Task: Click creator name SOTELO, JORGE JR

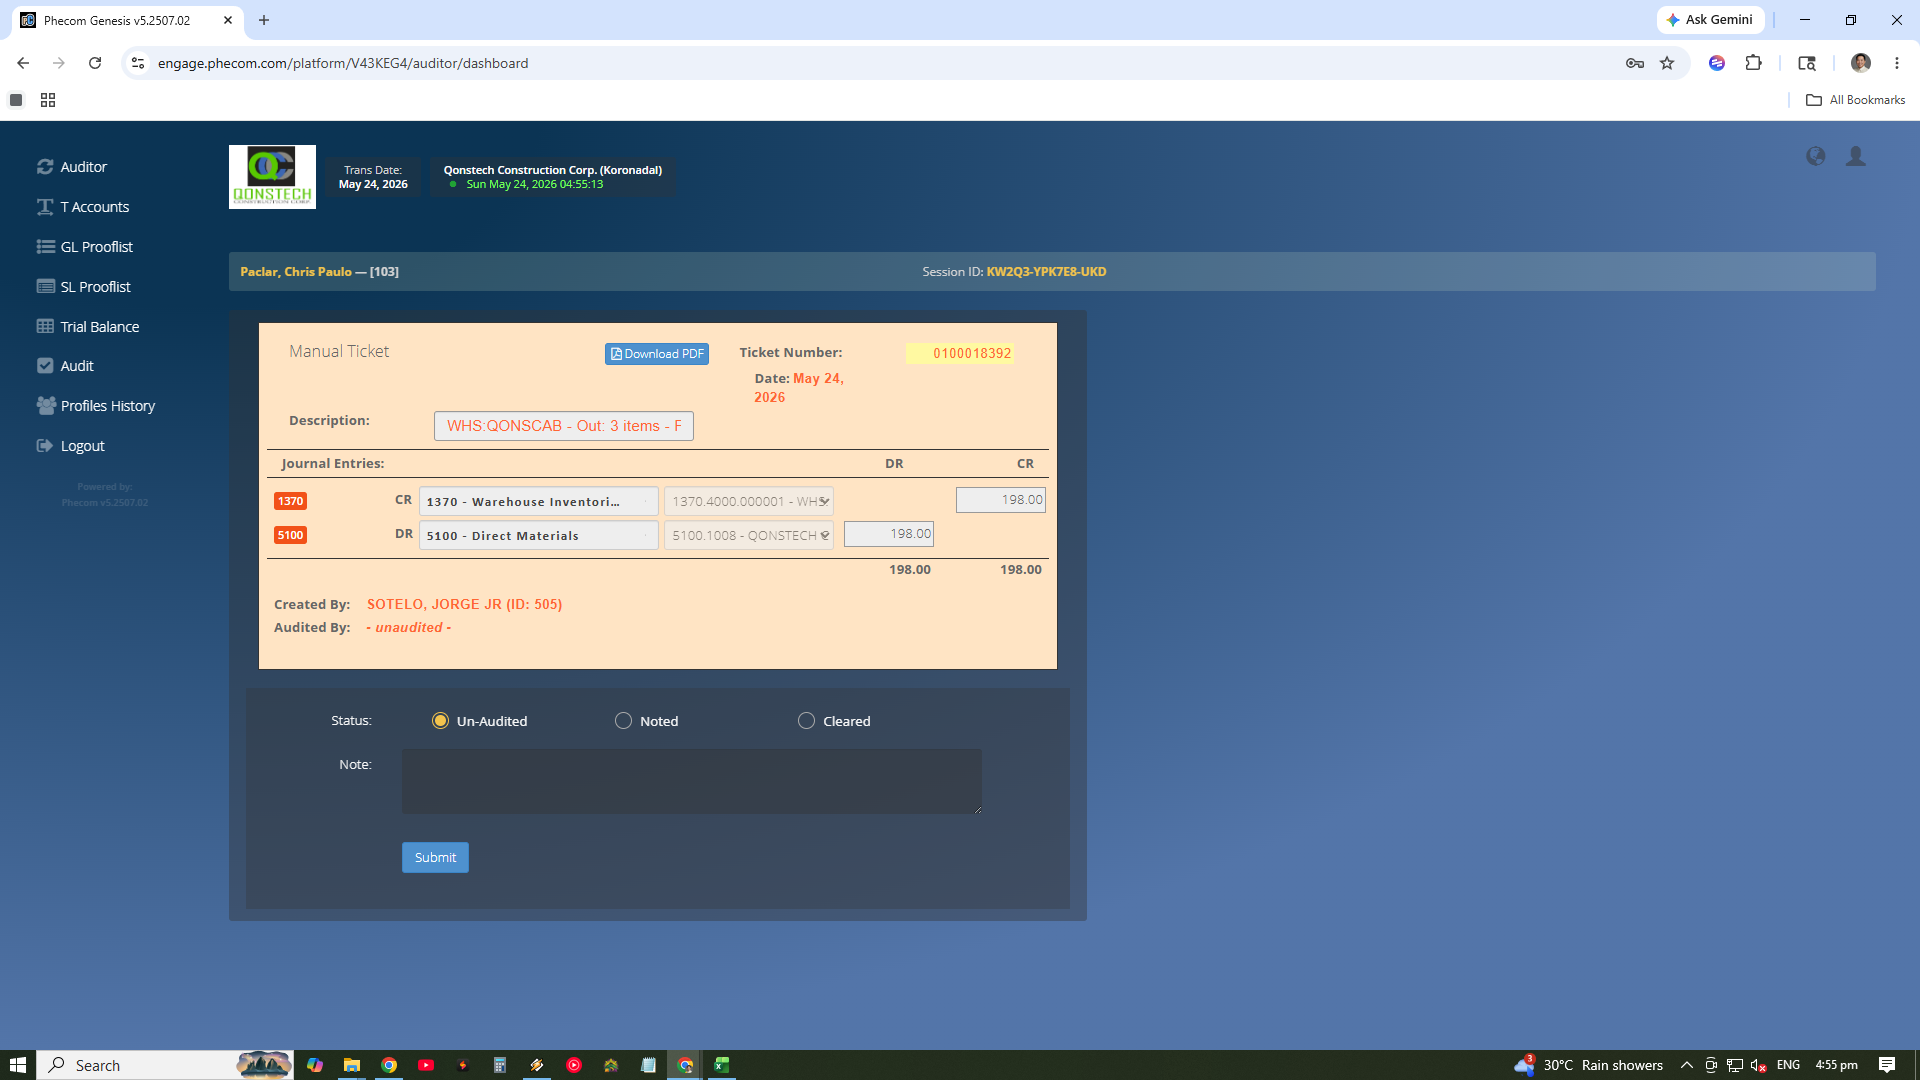Action: [464, 604]
